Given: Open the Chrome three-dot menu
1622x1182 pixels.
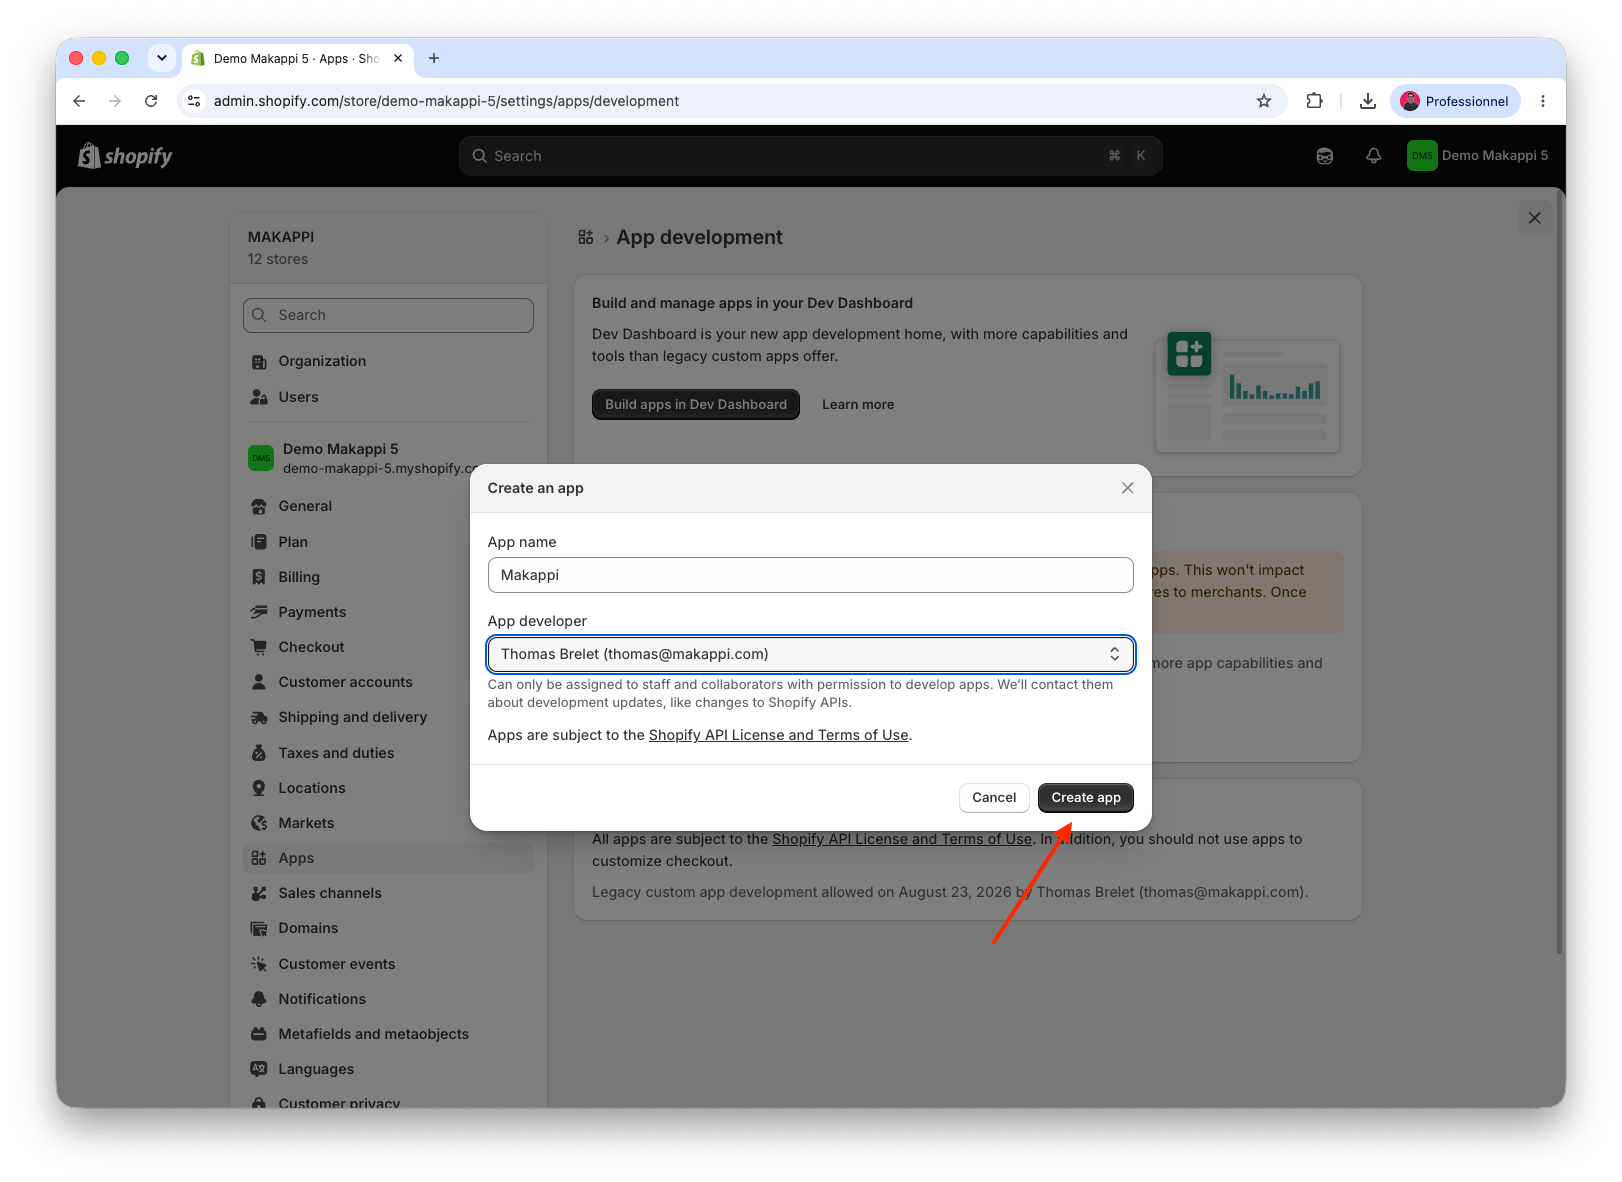Looking at the screenshot, I should point(1543,101).
